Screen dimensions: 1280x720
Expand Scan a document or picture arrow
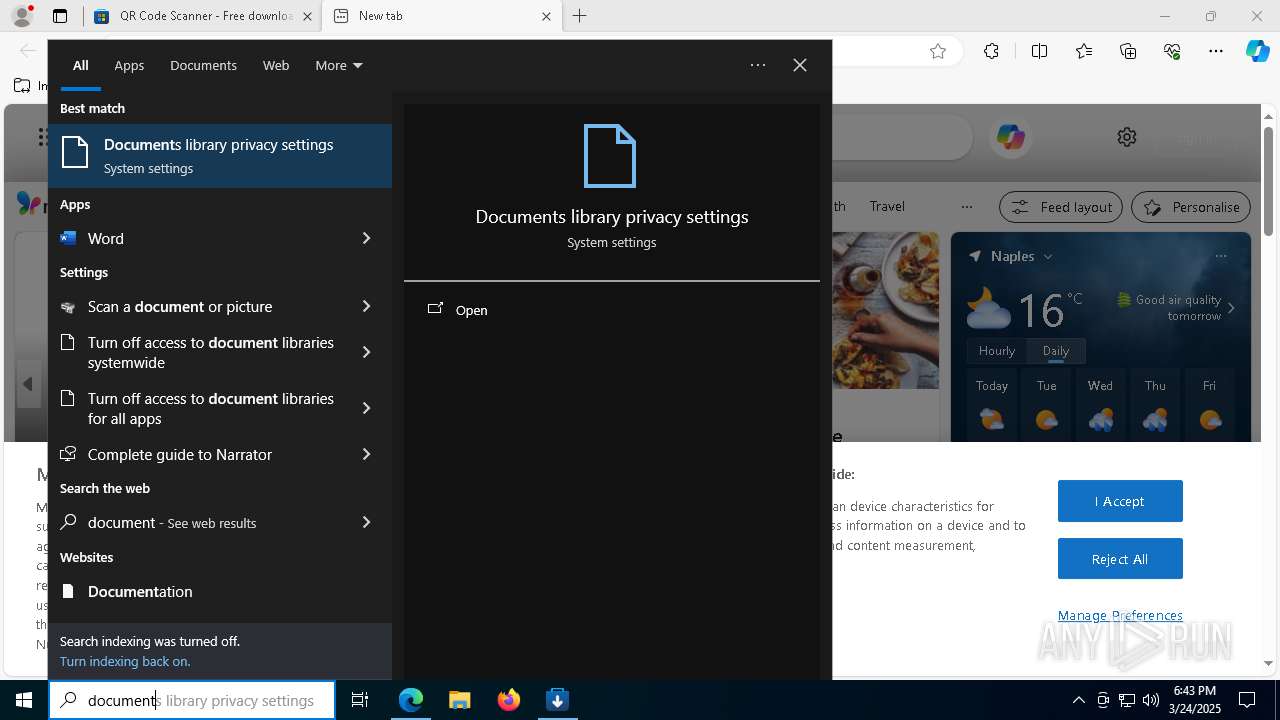pos(366,306)
